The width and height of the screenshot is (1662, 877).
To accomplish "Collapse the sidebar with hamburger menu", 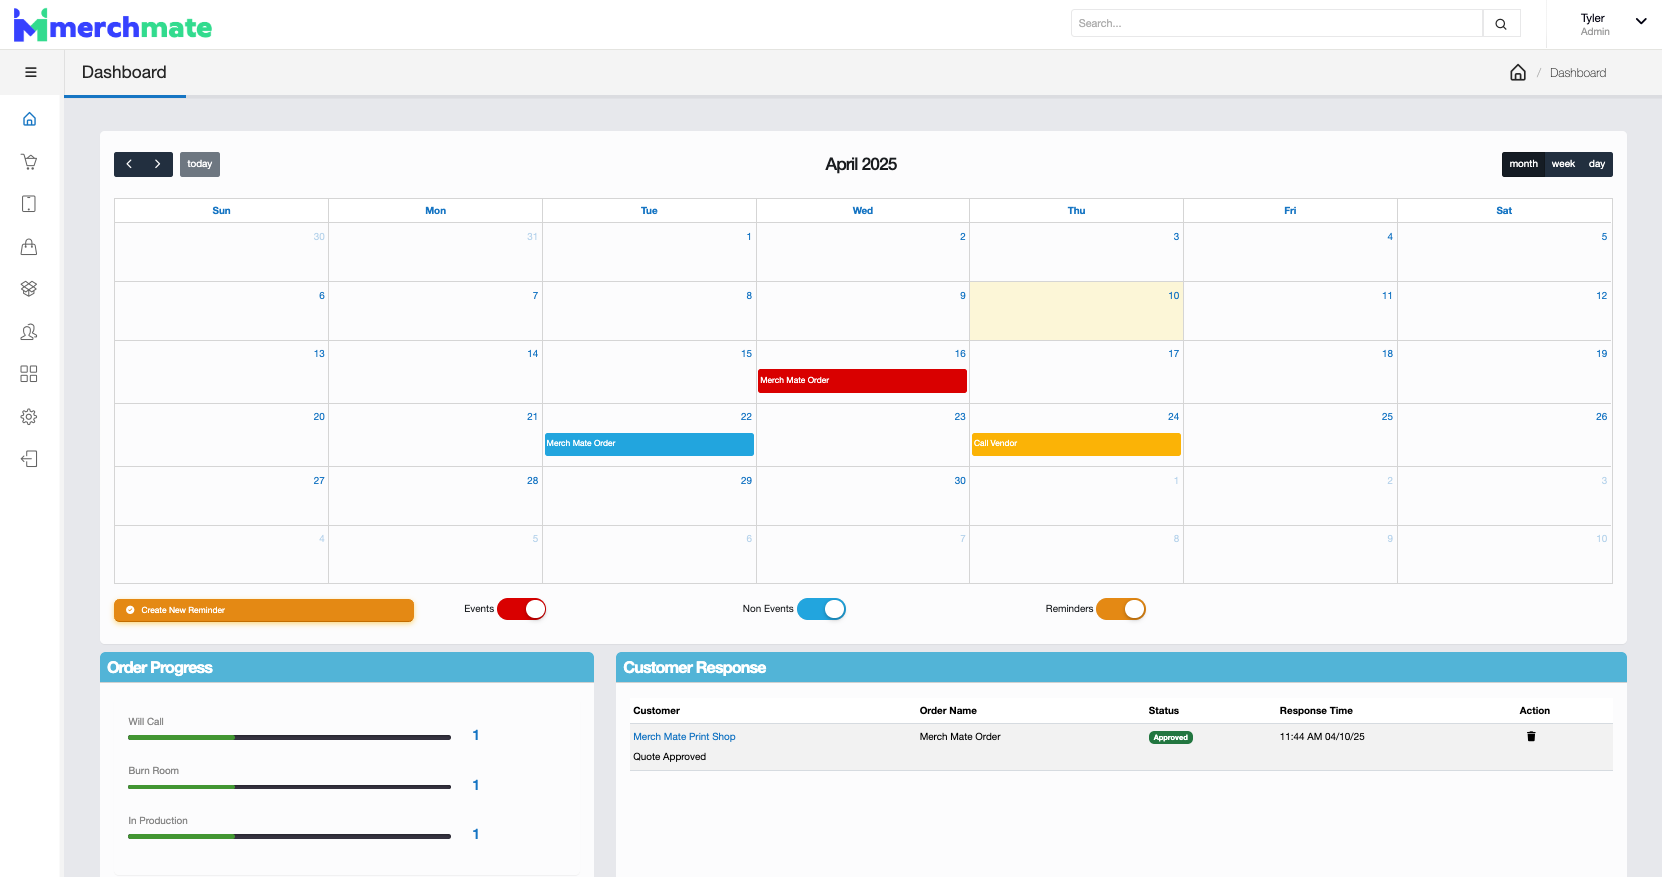I will point(31,72).
